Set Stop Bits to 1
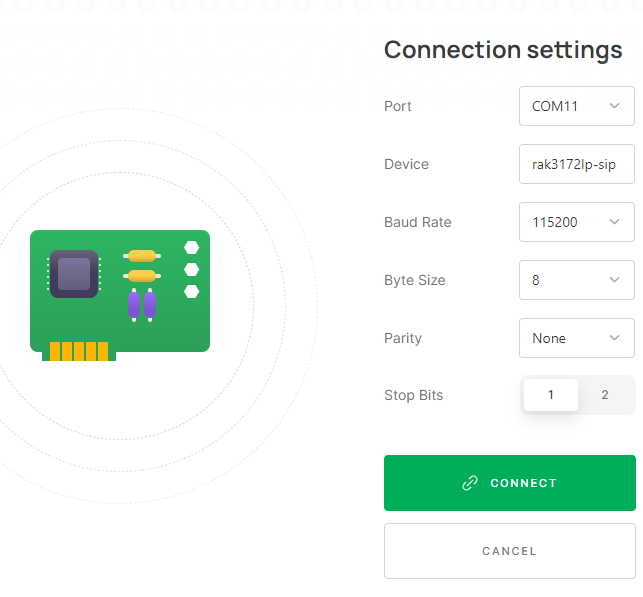Viewport: 643px width, 597px height. (550, 395)
